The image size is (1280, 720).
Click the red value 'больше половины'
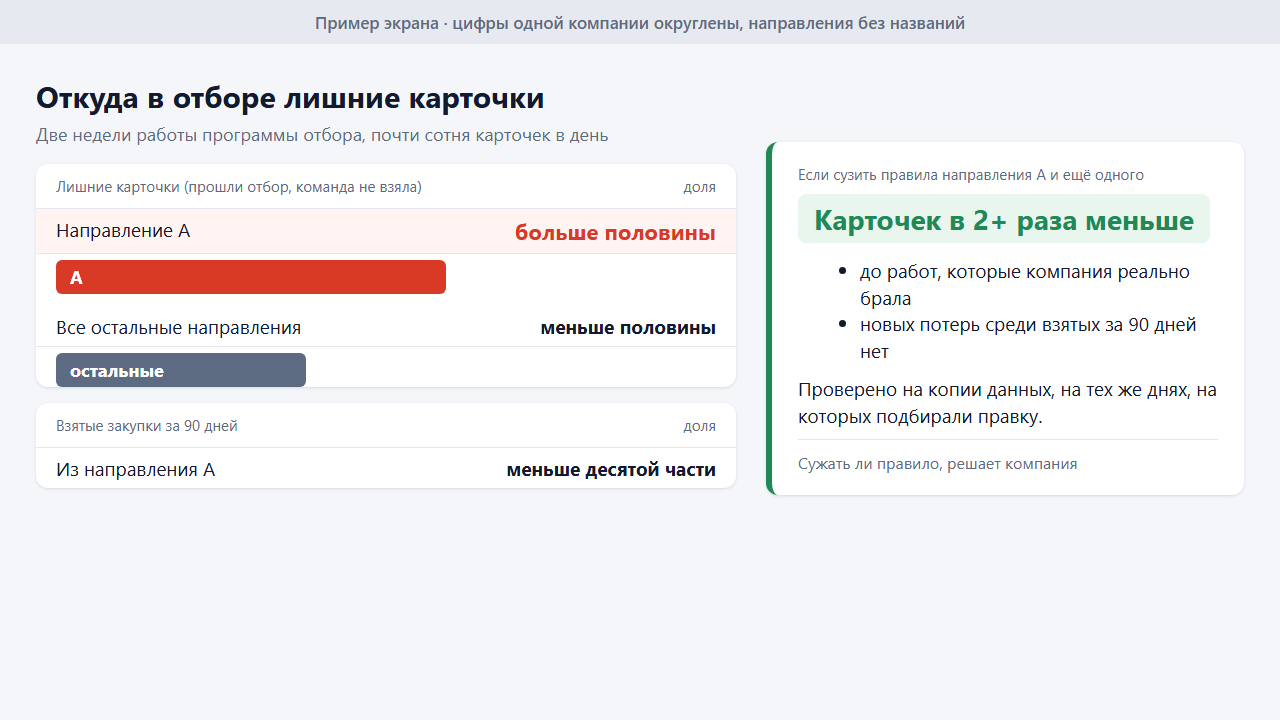pos(615,233)
